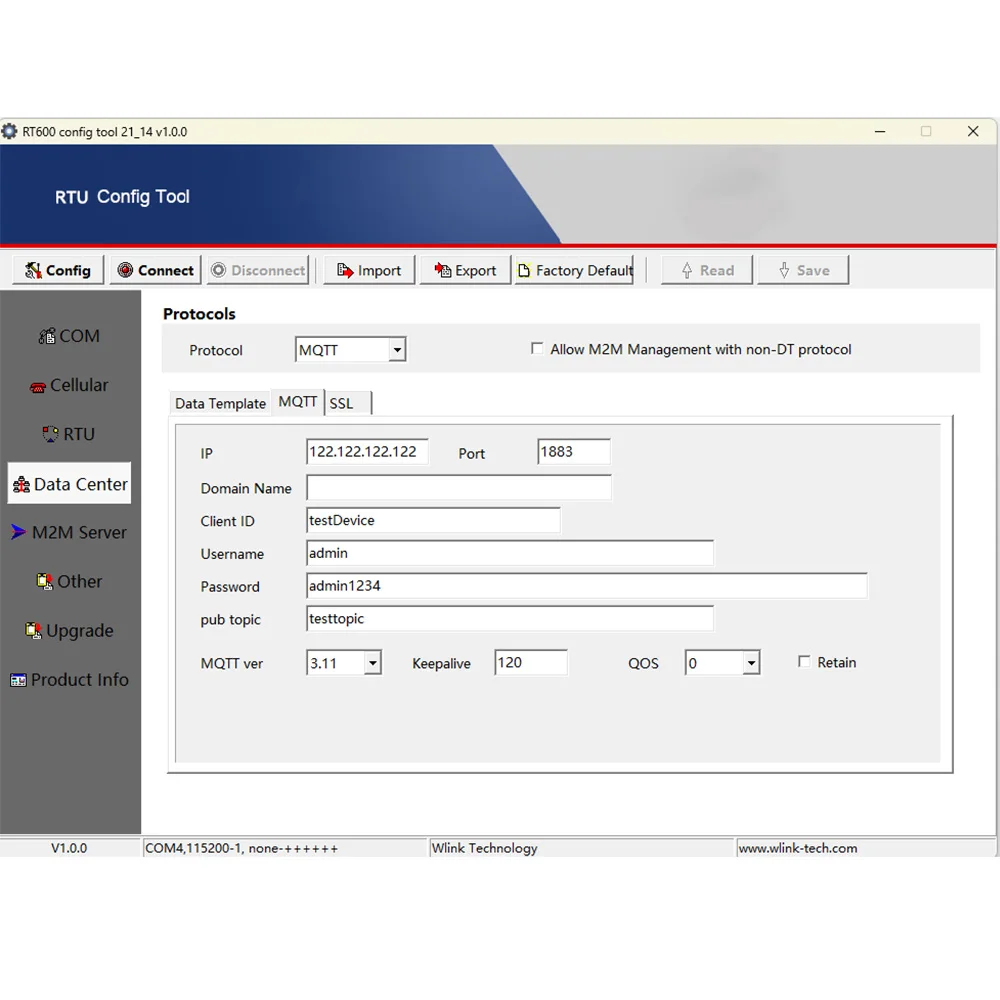Screen dimensions: 1000x1000
Task: Switch to the SSL tab
Action: (x=342, y=403)
